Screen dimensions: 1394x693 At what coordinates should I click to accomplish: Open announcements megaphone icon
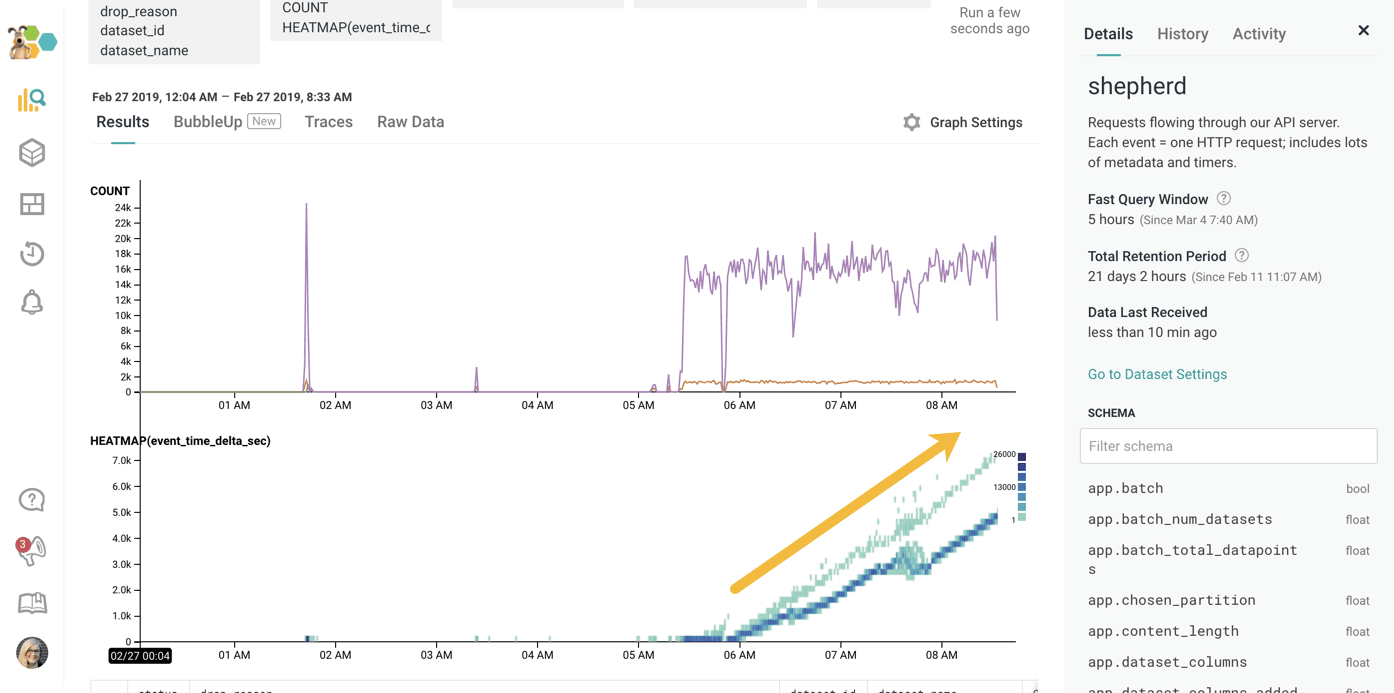tap(32, 550)
